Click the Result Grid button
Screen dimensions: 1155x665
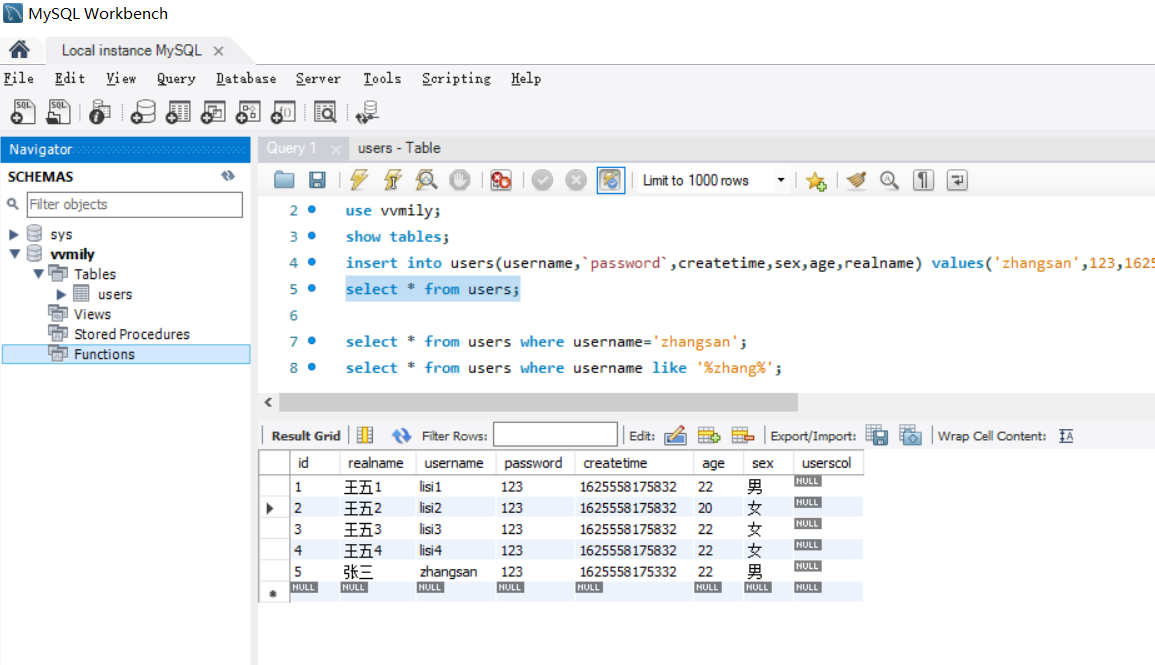click(306, 436)
